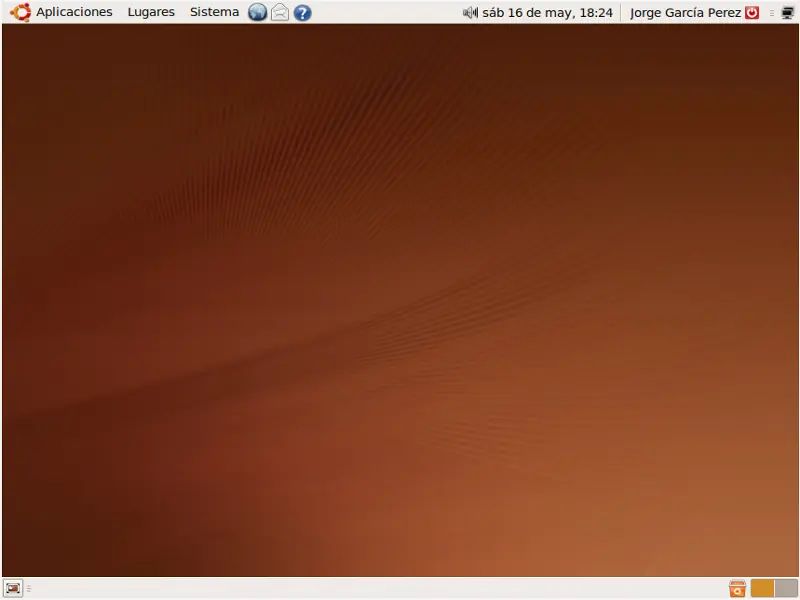
Task: Open the blue help question mark icon
Action: click(x=303, y=13)
